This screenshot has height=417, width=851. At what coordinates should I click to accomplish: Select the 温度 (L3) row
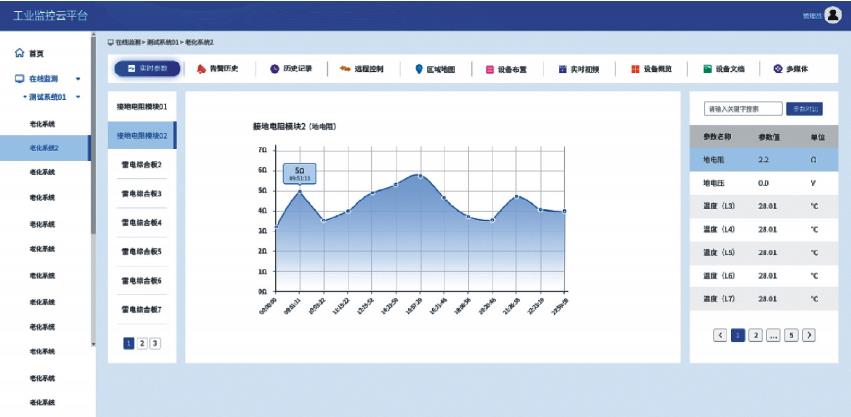[x=764, y=206]
